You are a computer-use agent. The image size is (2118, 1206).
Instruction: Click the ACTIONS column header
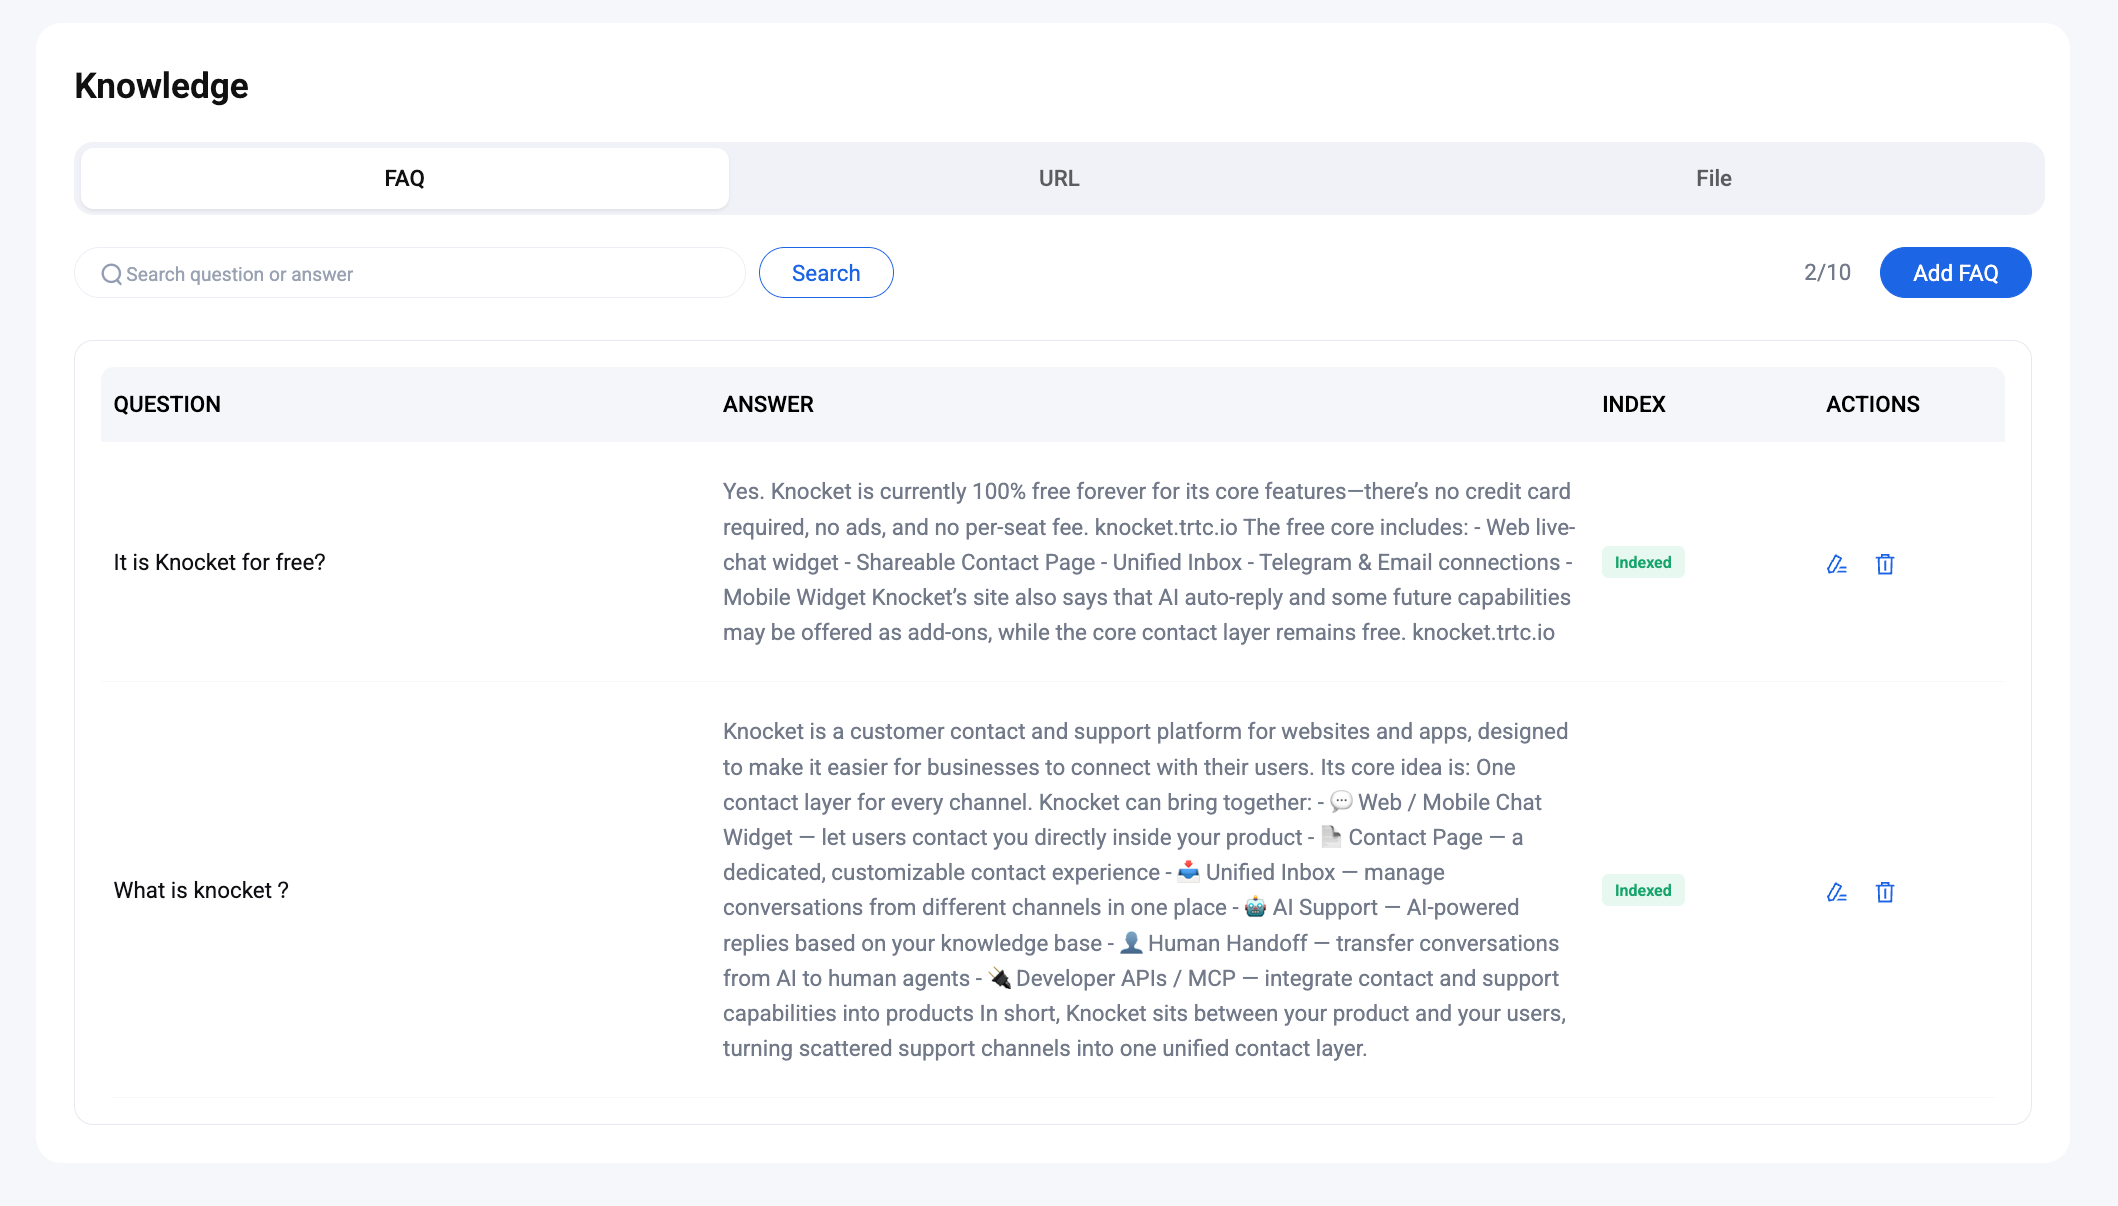[x=1873, y=404]
